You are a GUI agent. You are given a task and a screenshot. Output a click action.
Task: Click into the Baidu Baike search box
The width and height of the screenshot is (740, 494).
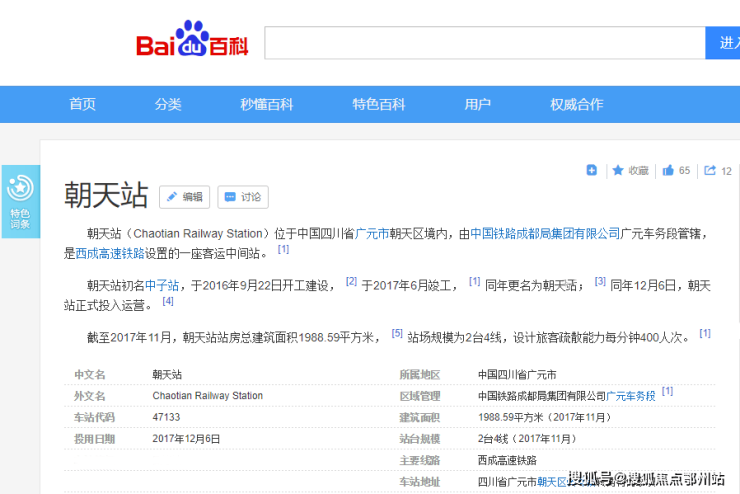point(485,43)
